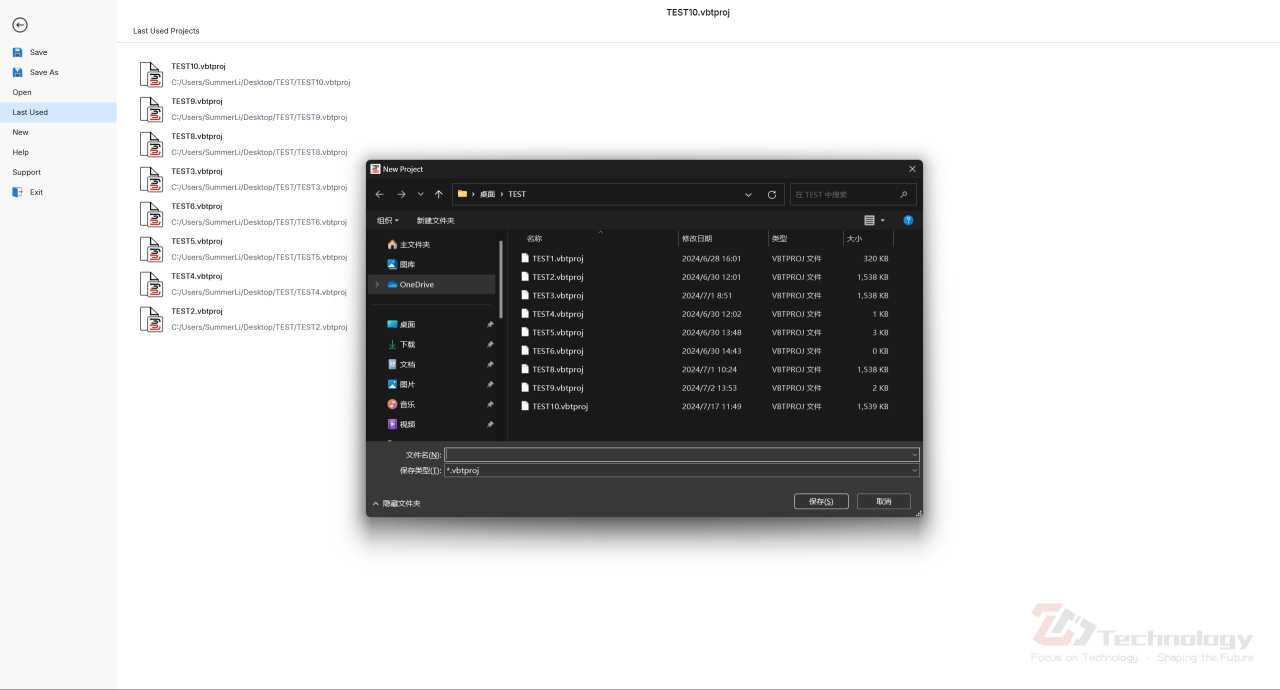Image resolution: width=1280 pixels, height=690 pixels.
Task: Select Support in the sidebar menu
Action: click(x=26, y=172)
